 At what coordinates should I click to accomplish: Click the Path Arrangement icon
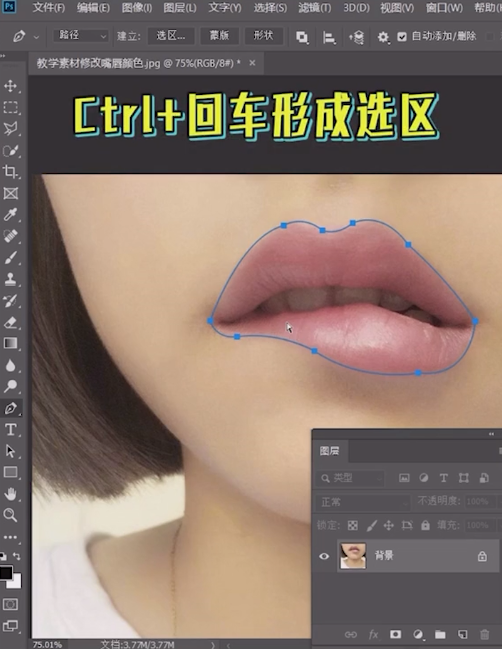pos(356,38)
